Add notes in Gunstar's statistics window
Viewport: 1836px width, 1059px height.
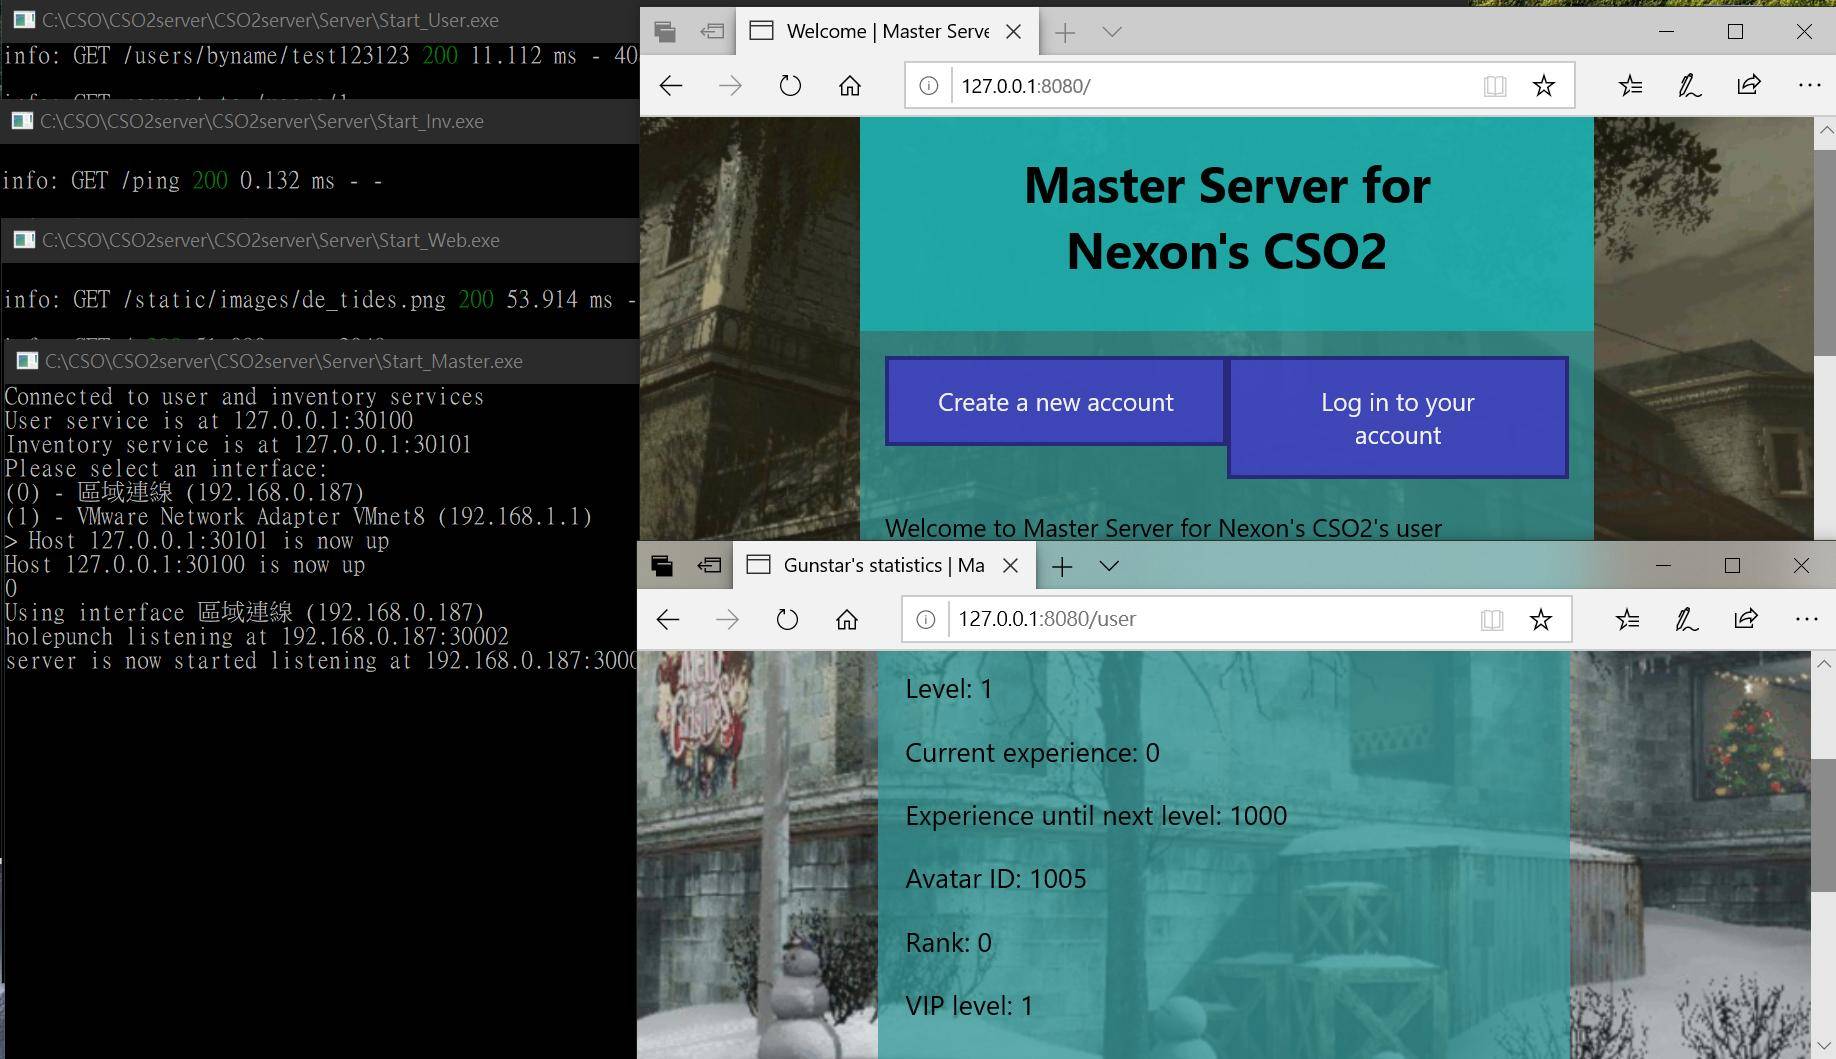click(1687, 620)
